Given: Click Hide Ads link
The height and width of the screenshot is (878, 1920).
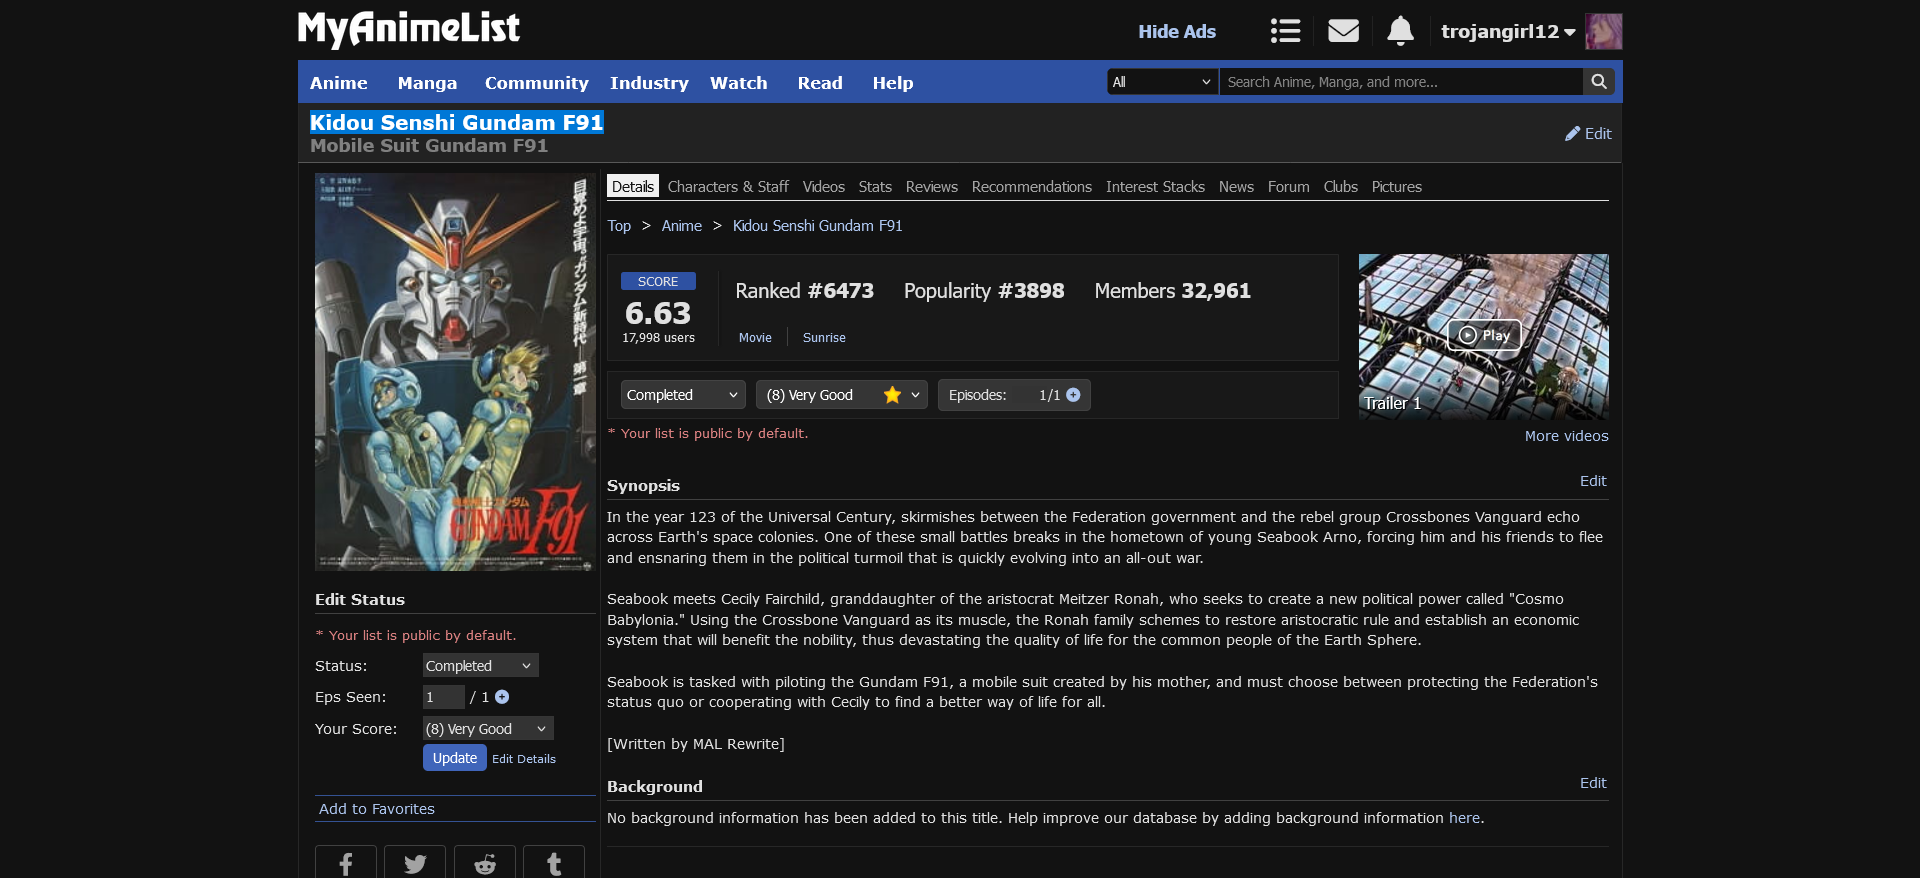Looking at the screenshot, I should (1176, 32).
